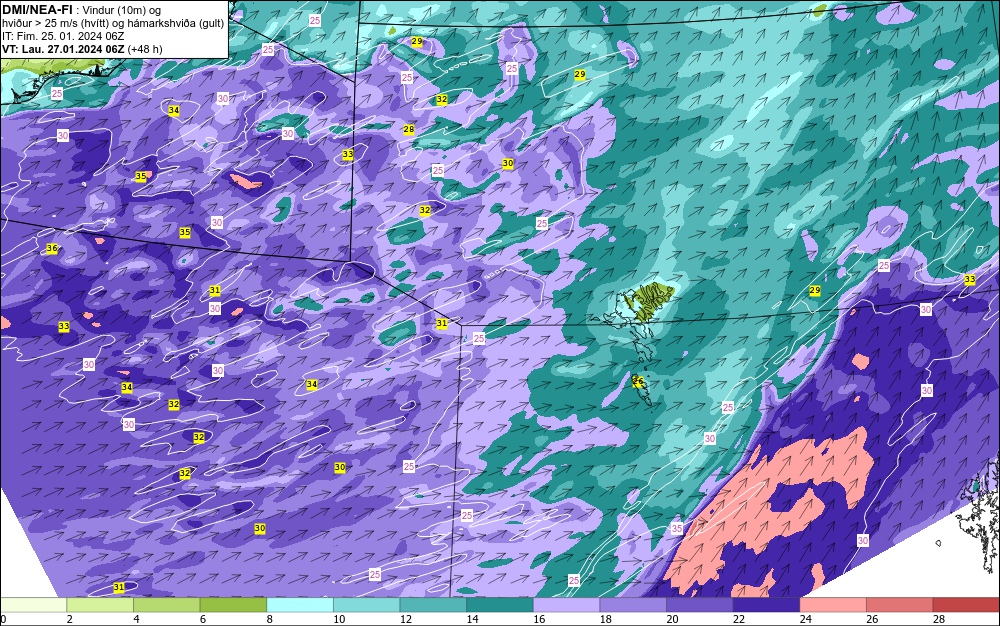Click the legend scale number 20
1000x626 pixels.
click(672, 619)
